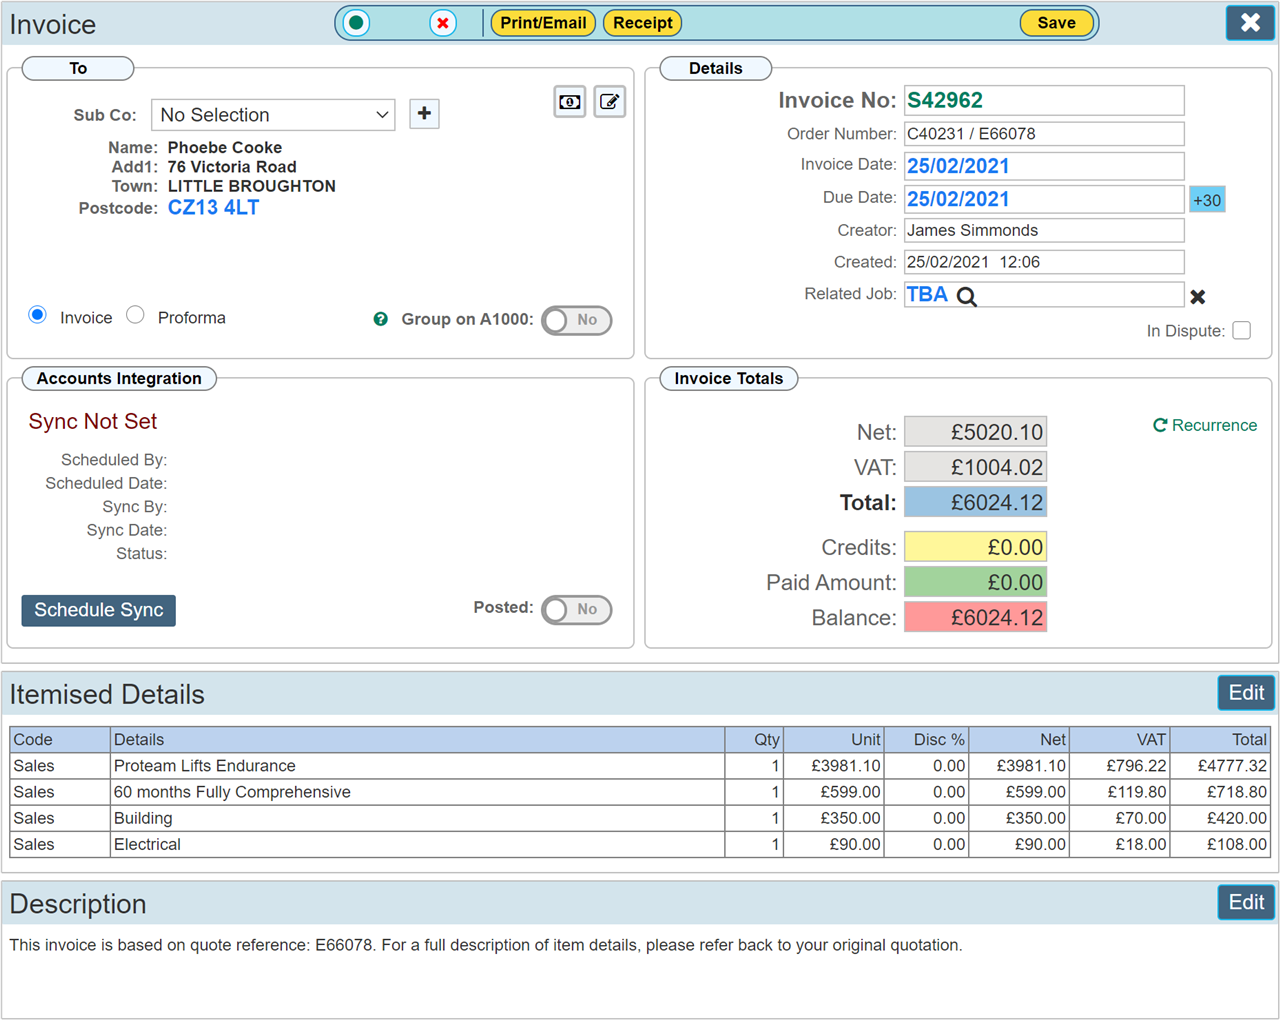Toggle the Posted switch
Viewport: 1280px width, 1020px height.
pos(577,609)
